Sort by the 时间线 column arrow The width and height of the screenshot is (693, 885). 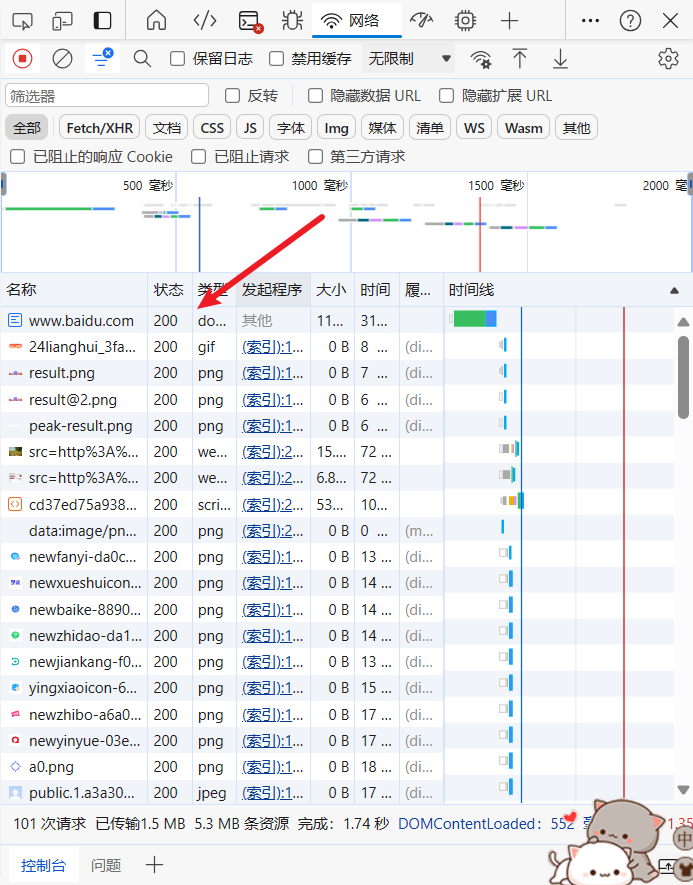[x=674, y=291]
